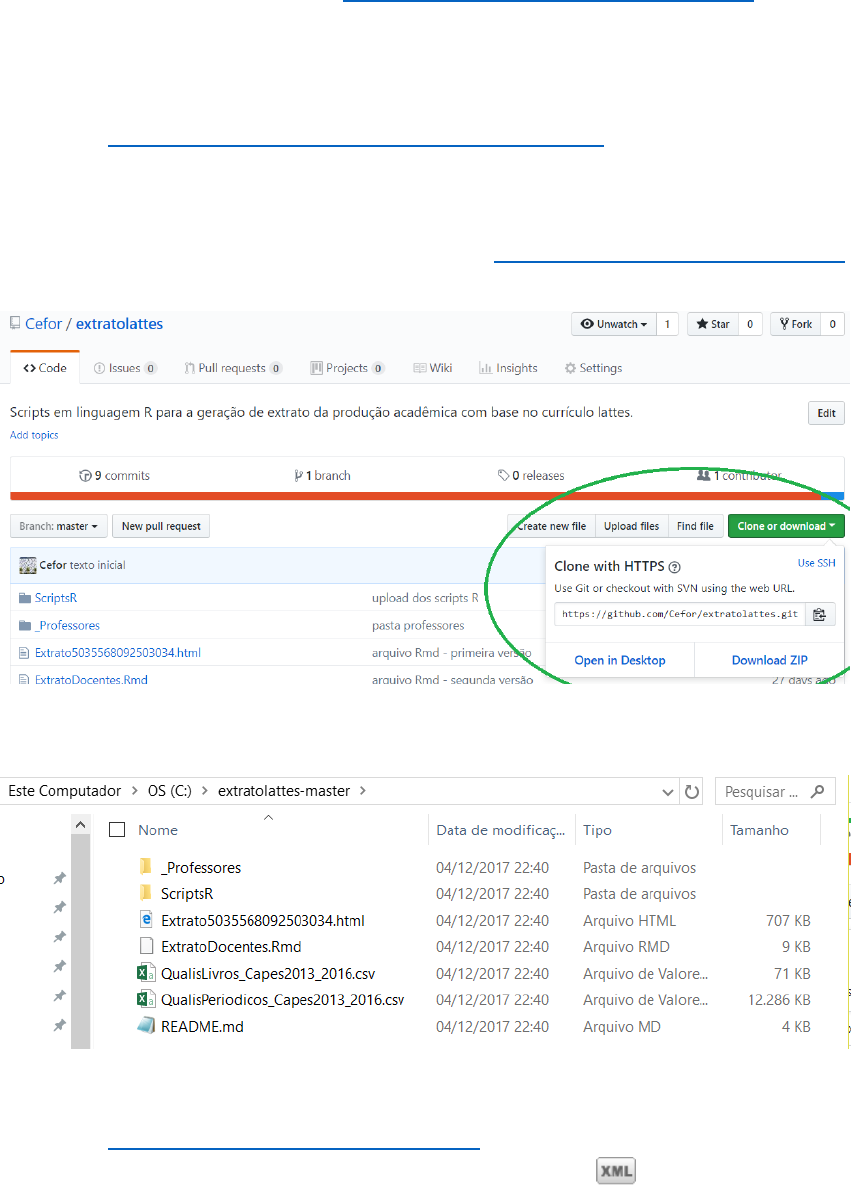
Task: Click the Find file button
Action: coord(695,526)
